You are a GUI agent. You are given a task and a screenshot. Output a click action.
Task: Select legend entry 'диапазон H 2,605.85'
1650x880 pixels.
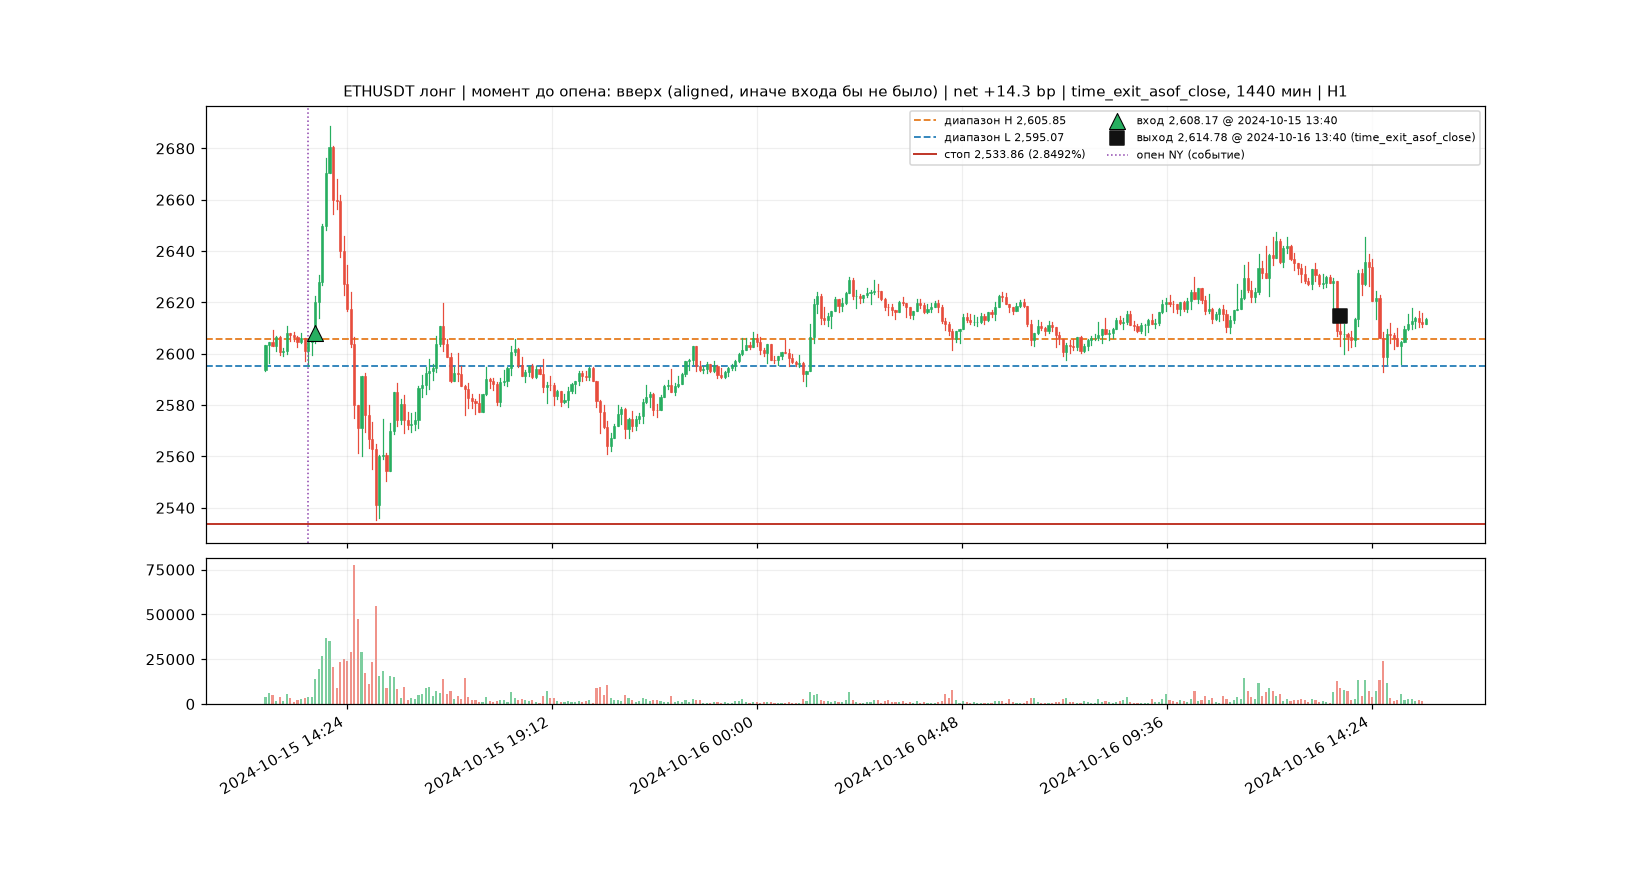point(1005,121)
